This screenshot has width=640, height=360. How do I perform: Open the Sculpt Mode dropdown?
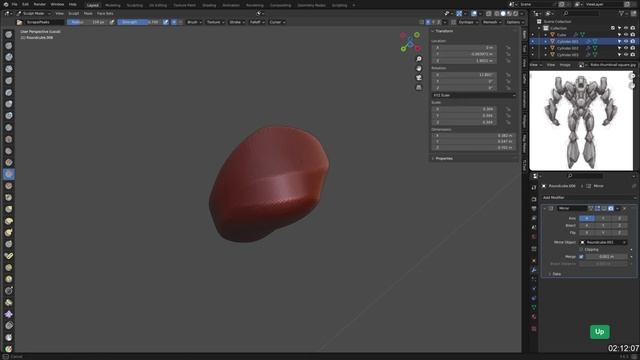click(x=34, y=13)
